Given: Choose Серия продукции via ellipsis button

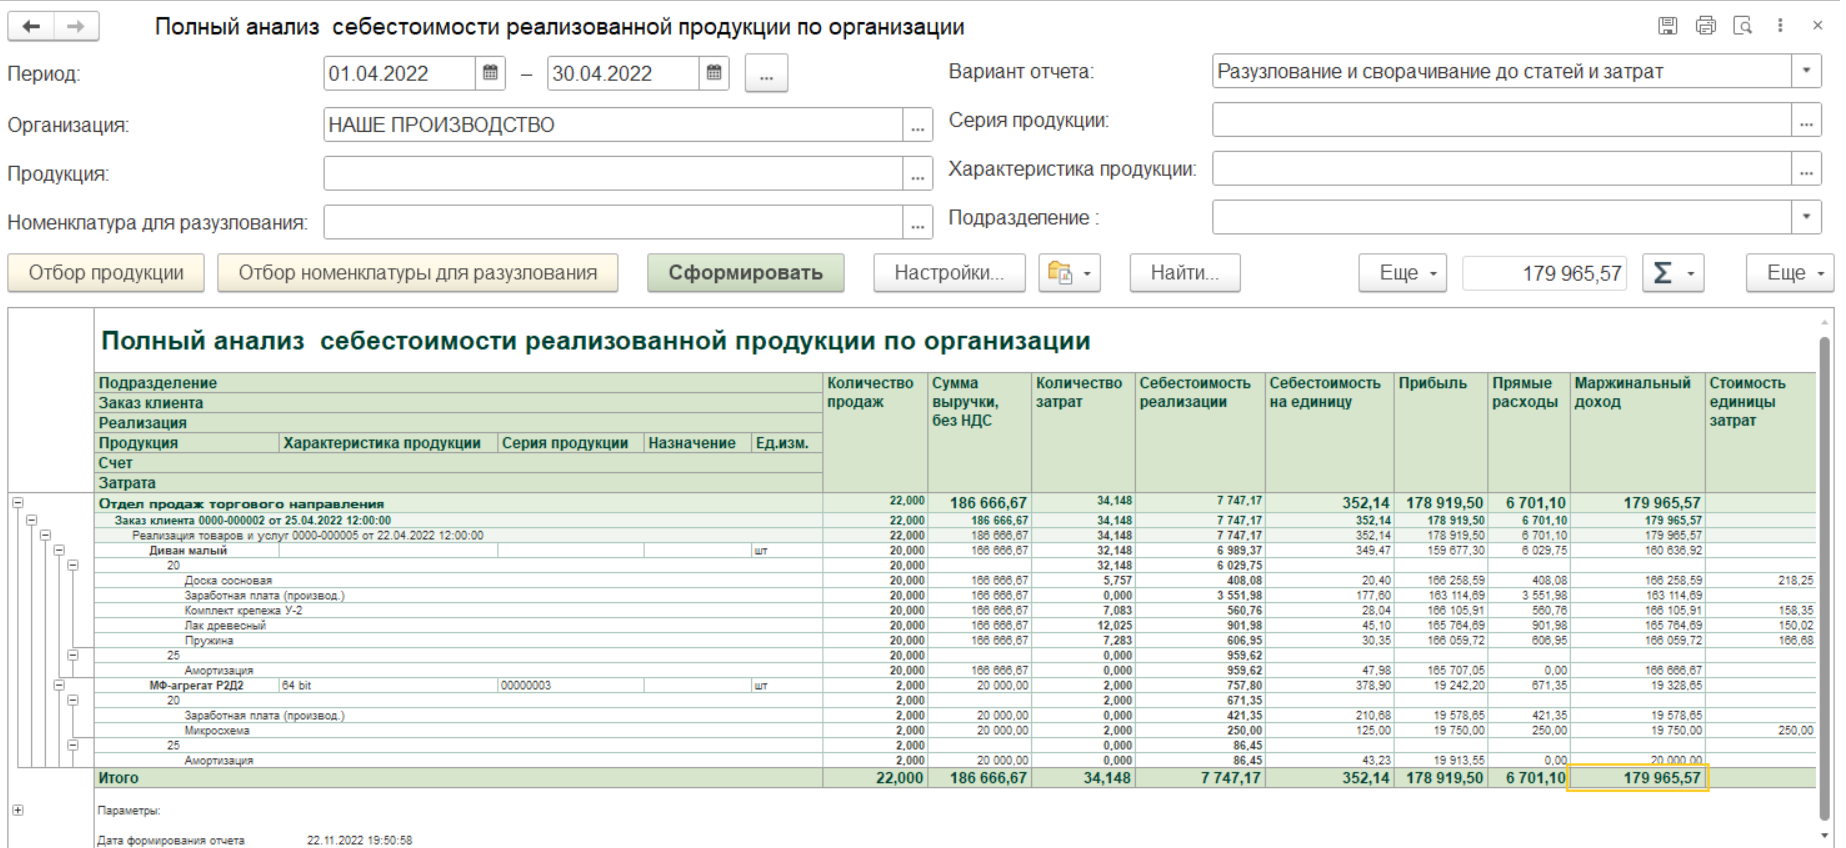Looking at the screenshot, I should [1805, 120].
